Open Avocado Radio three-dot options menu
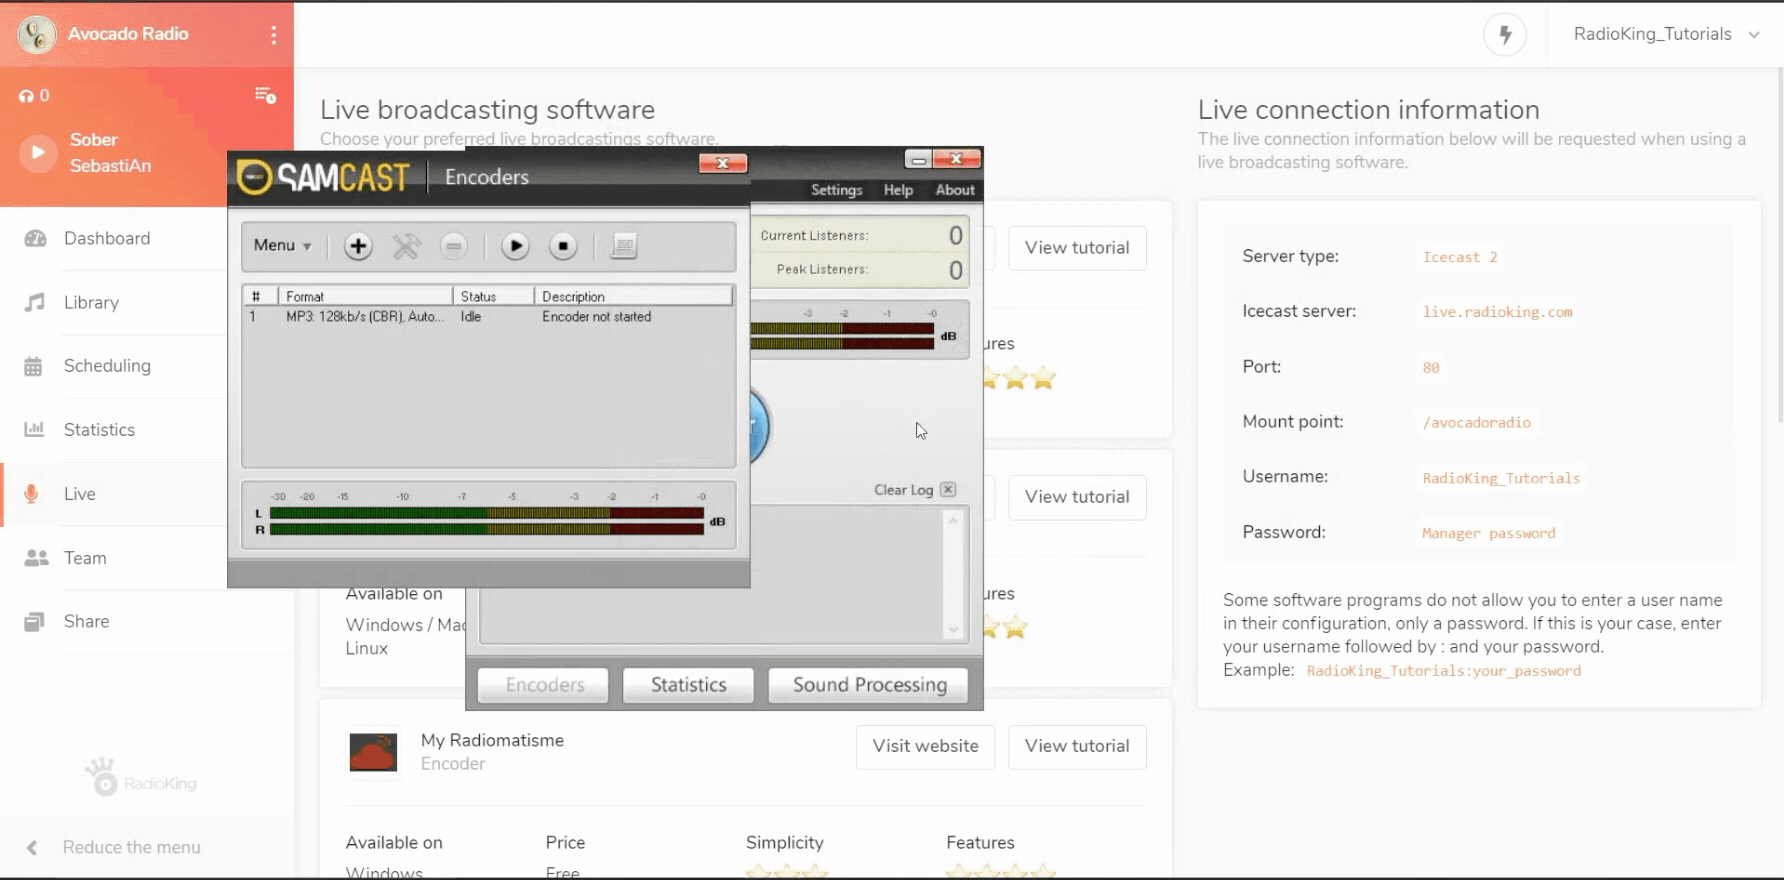The width and height of the screenshot is (1784, 880). [x=273, y=35]
